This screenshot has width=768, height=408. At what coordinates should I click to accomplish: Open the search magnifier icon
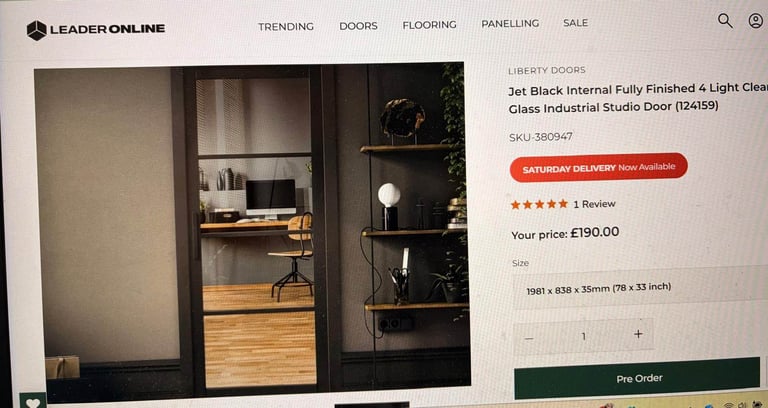(725, 21)
